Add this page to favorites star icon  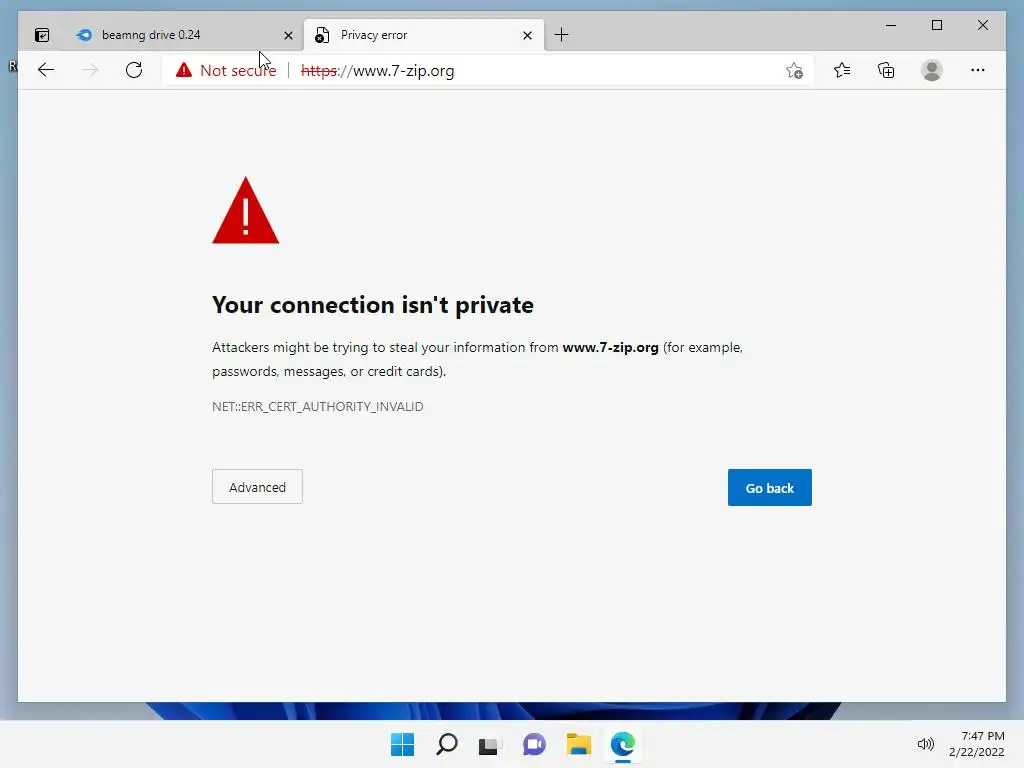click(x=794, y=71)
